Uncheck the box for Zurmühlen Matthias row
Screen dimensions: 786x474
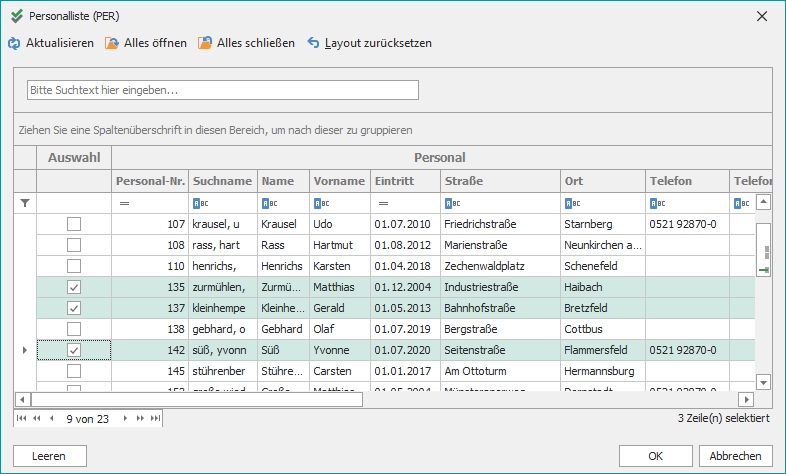click(x=74, y=287)
